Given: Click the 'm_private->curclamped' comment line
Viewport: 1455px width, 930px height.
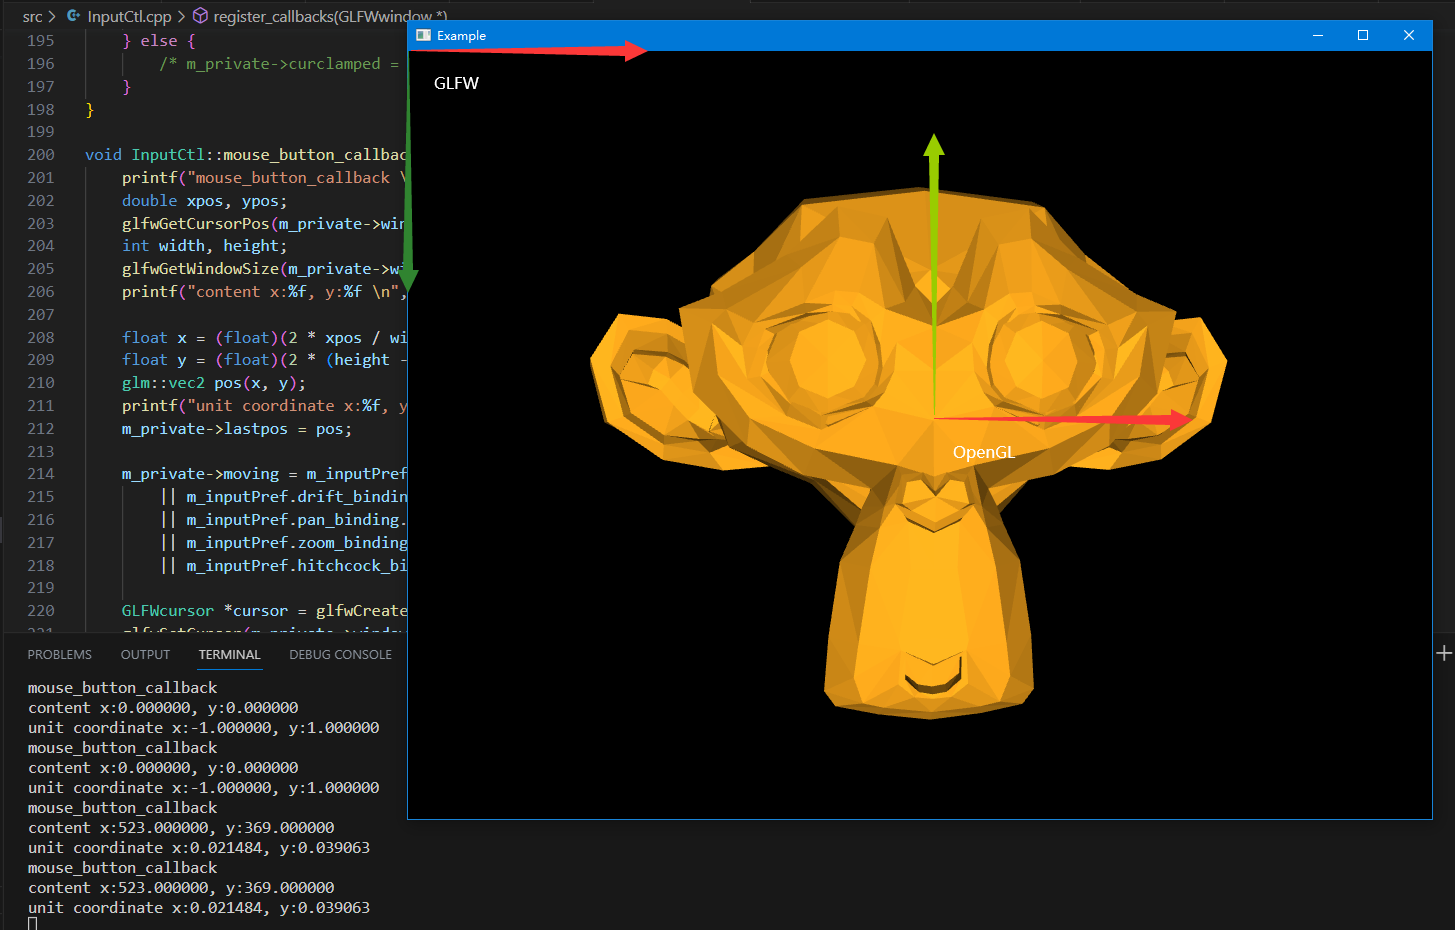Looking at the screenshot, I should click(x=280, y=64).
